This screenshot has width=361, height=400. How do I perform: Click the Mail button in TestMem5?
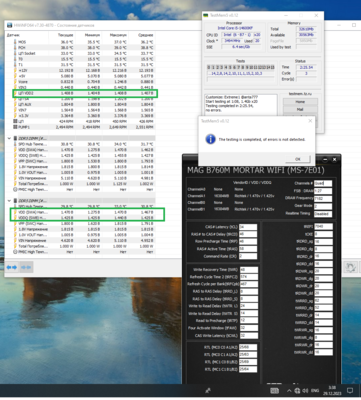(x=300, y=109)
